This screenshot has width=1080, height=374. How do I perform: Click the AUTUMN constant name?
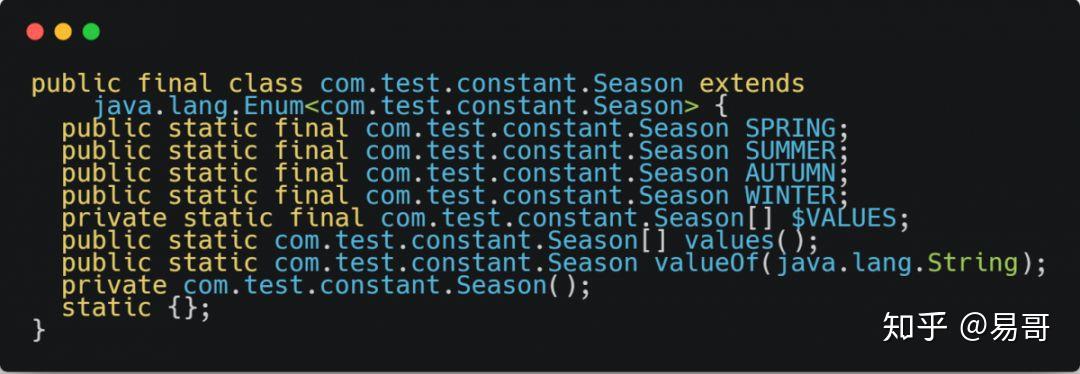[790, 174]
